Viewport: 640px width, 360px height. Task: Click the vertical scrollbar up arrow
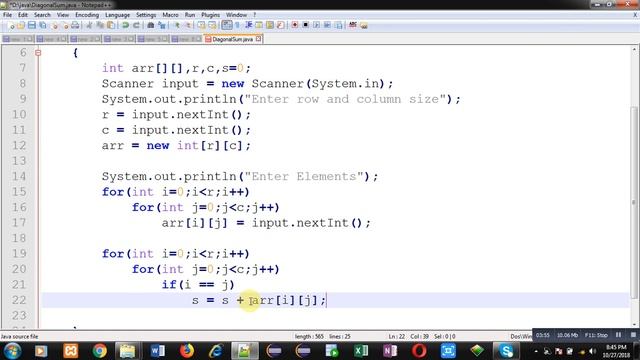tap(634, 49)
